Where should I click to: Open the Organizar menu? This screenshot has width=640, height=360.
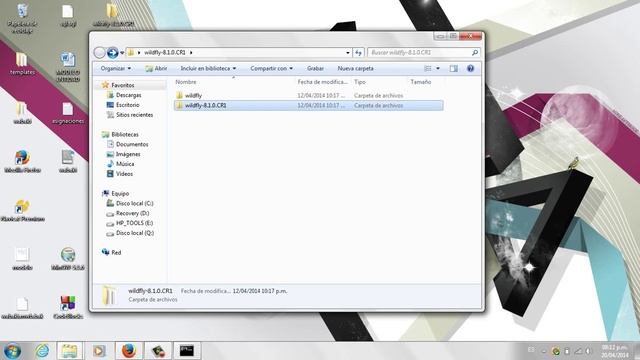[116, 69]
